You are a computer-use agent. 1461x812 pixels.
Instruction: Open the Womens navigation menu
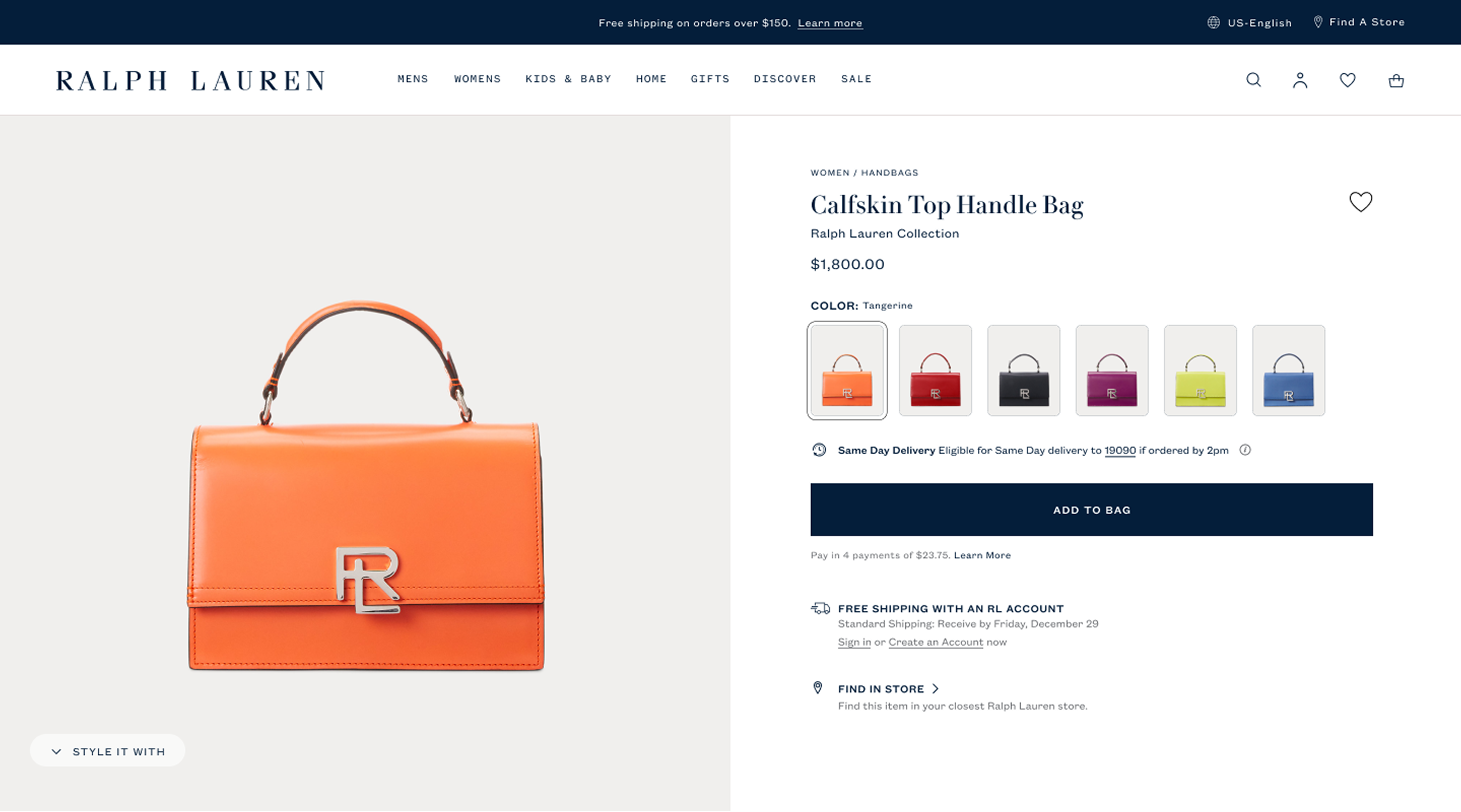(477, 79)
